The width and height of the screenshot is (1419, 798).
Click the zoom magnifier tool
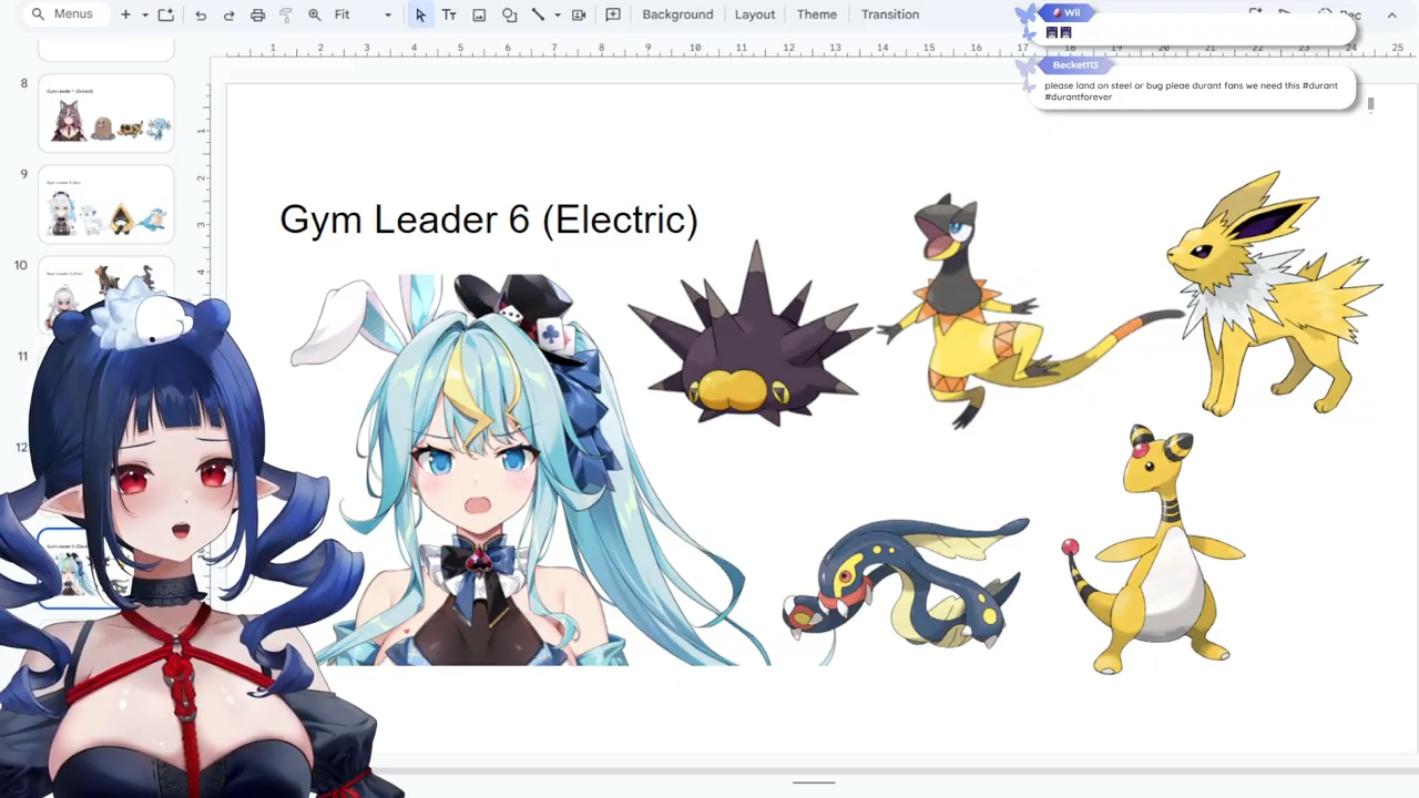(315, 15)
